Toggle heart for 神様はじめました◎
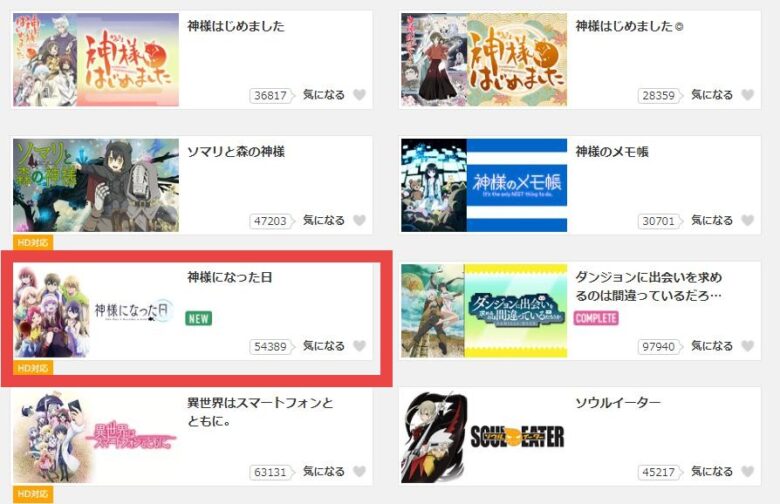This screenshot has width=780, height=504. coord(747,95)
